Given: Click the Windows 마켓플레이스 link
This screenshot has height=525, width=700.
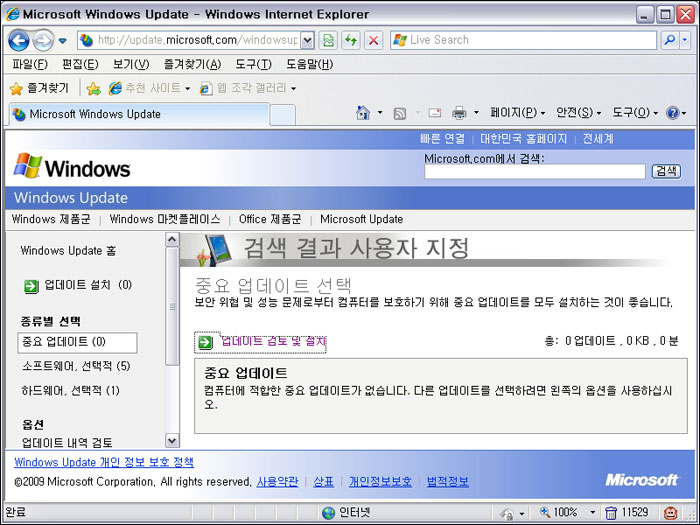Looking at the screenshot, I should click(x=165, y=219).
